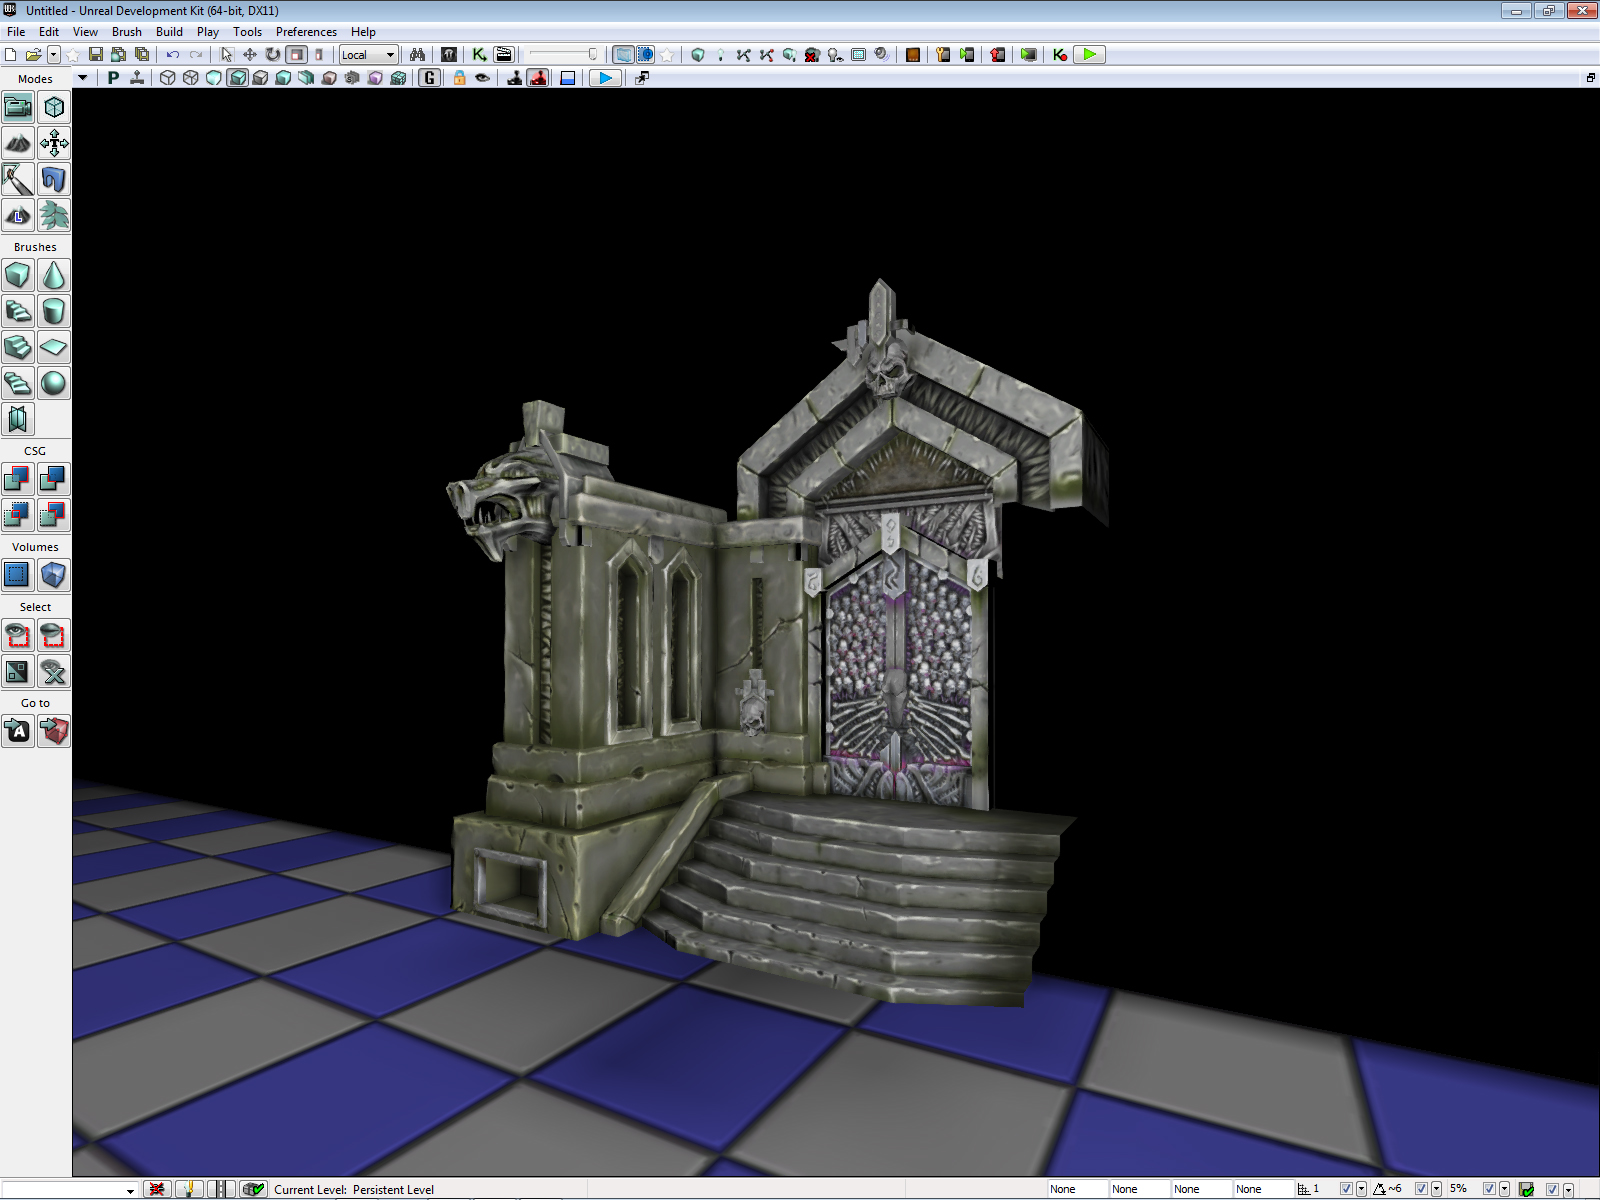Toggle drag grid snapping checkbox in the status bar
The image size is (1600, 1200).
1346,1189
